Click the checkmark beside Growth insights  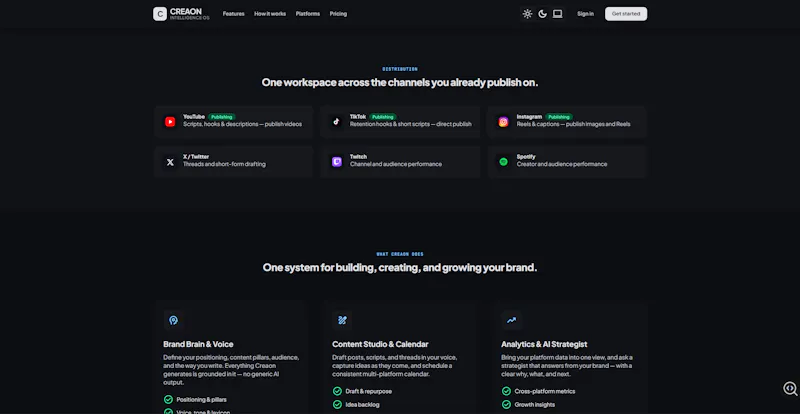506,404
